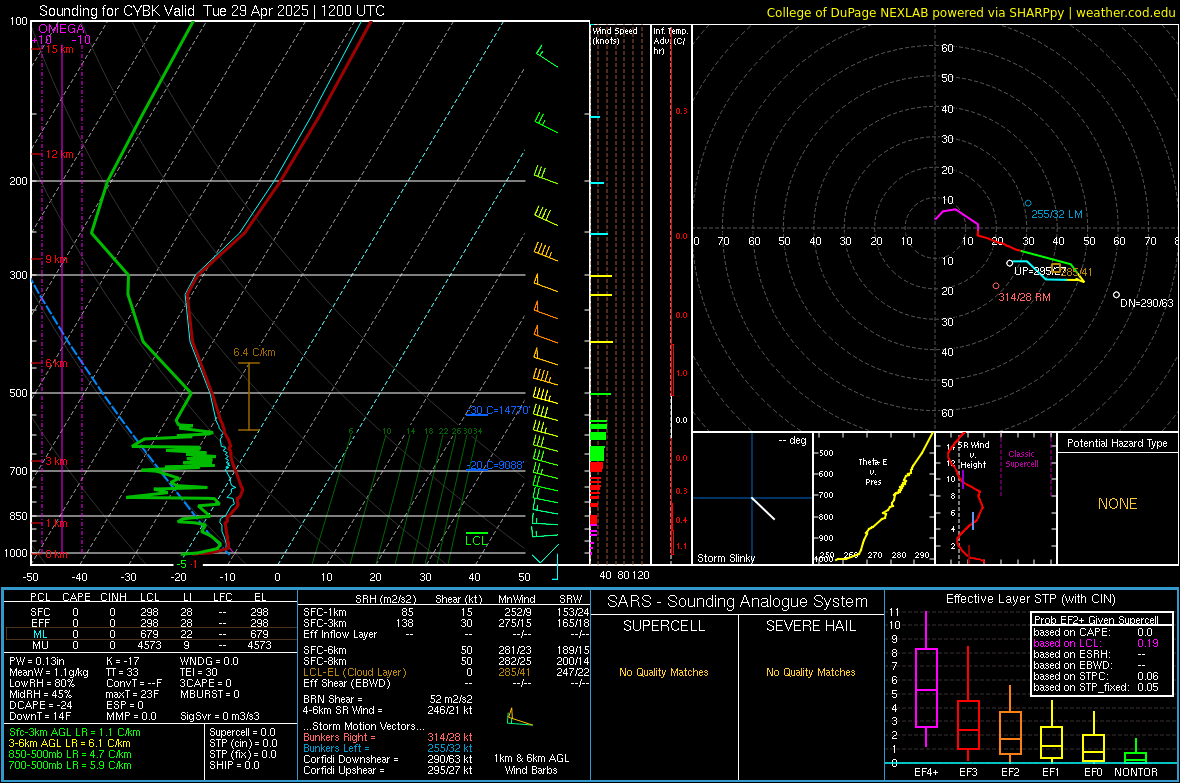
Task: Click the 'LowRH = 80%' value
Action: [42, 684]
